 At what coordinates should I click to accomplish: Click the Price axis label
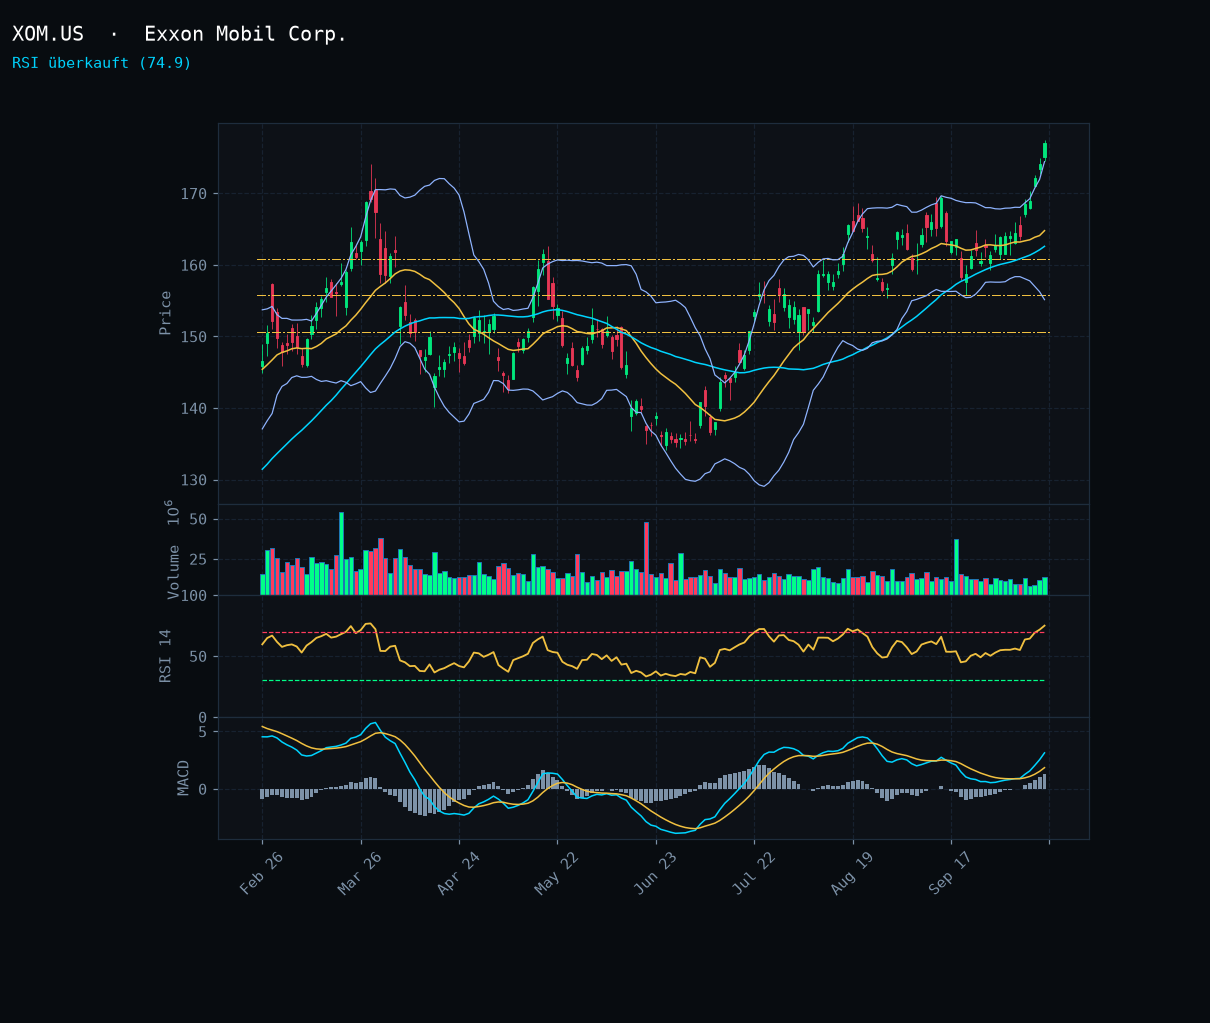click(166, 313)
